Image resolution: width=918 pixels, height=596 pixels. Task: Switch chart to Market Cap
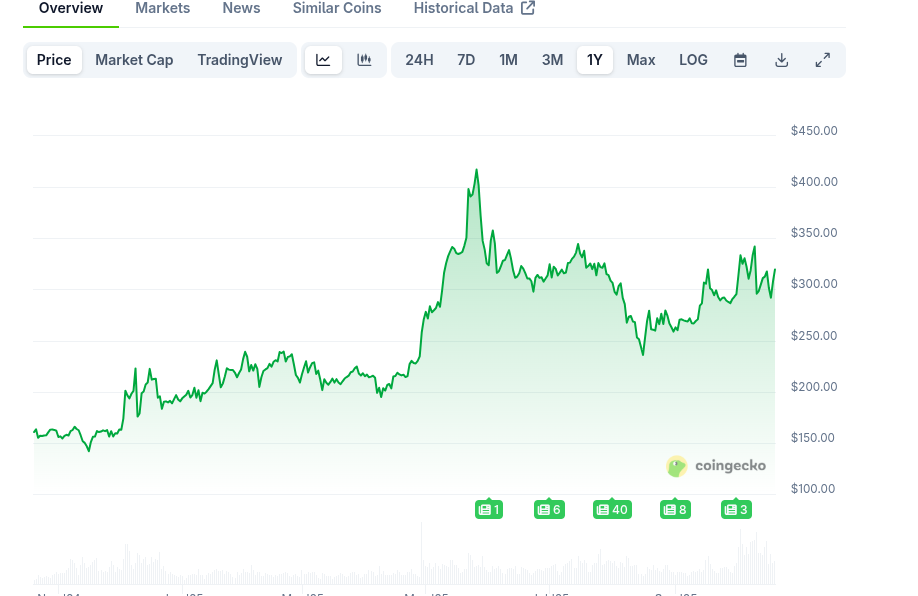(x=134, y=60)
